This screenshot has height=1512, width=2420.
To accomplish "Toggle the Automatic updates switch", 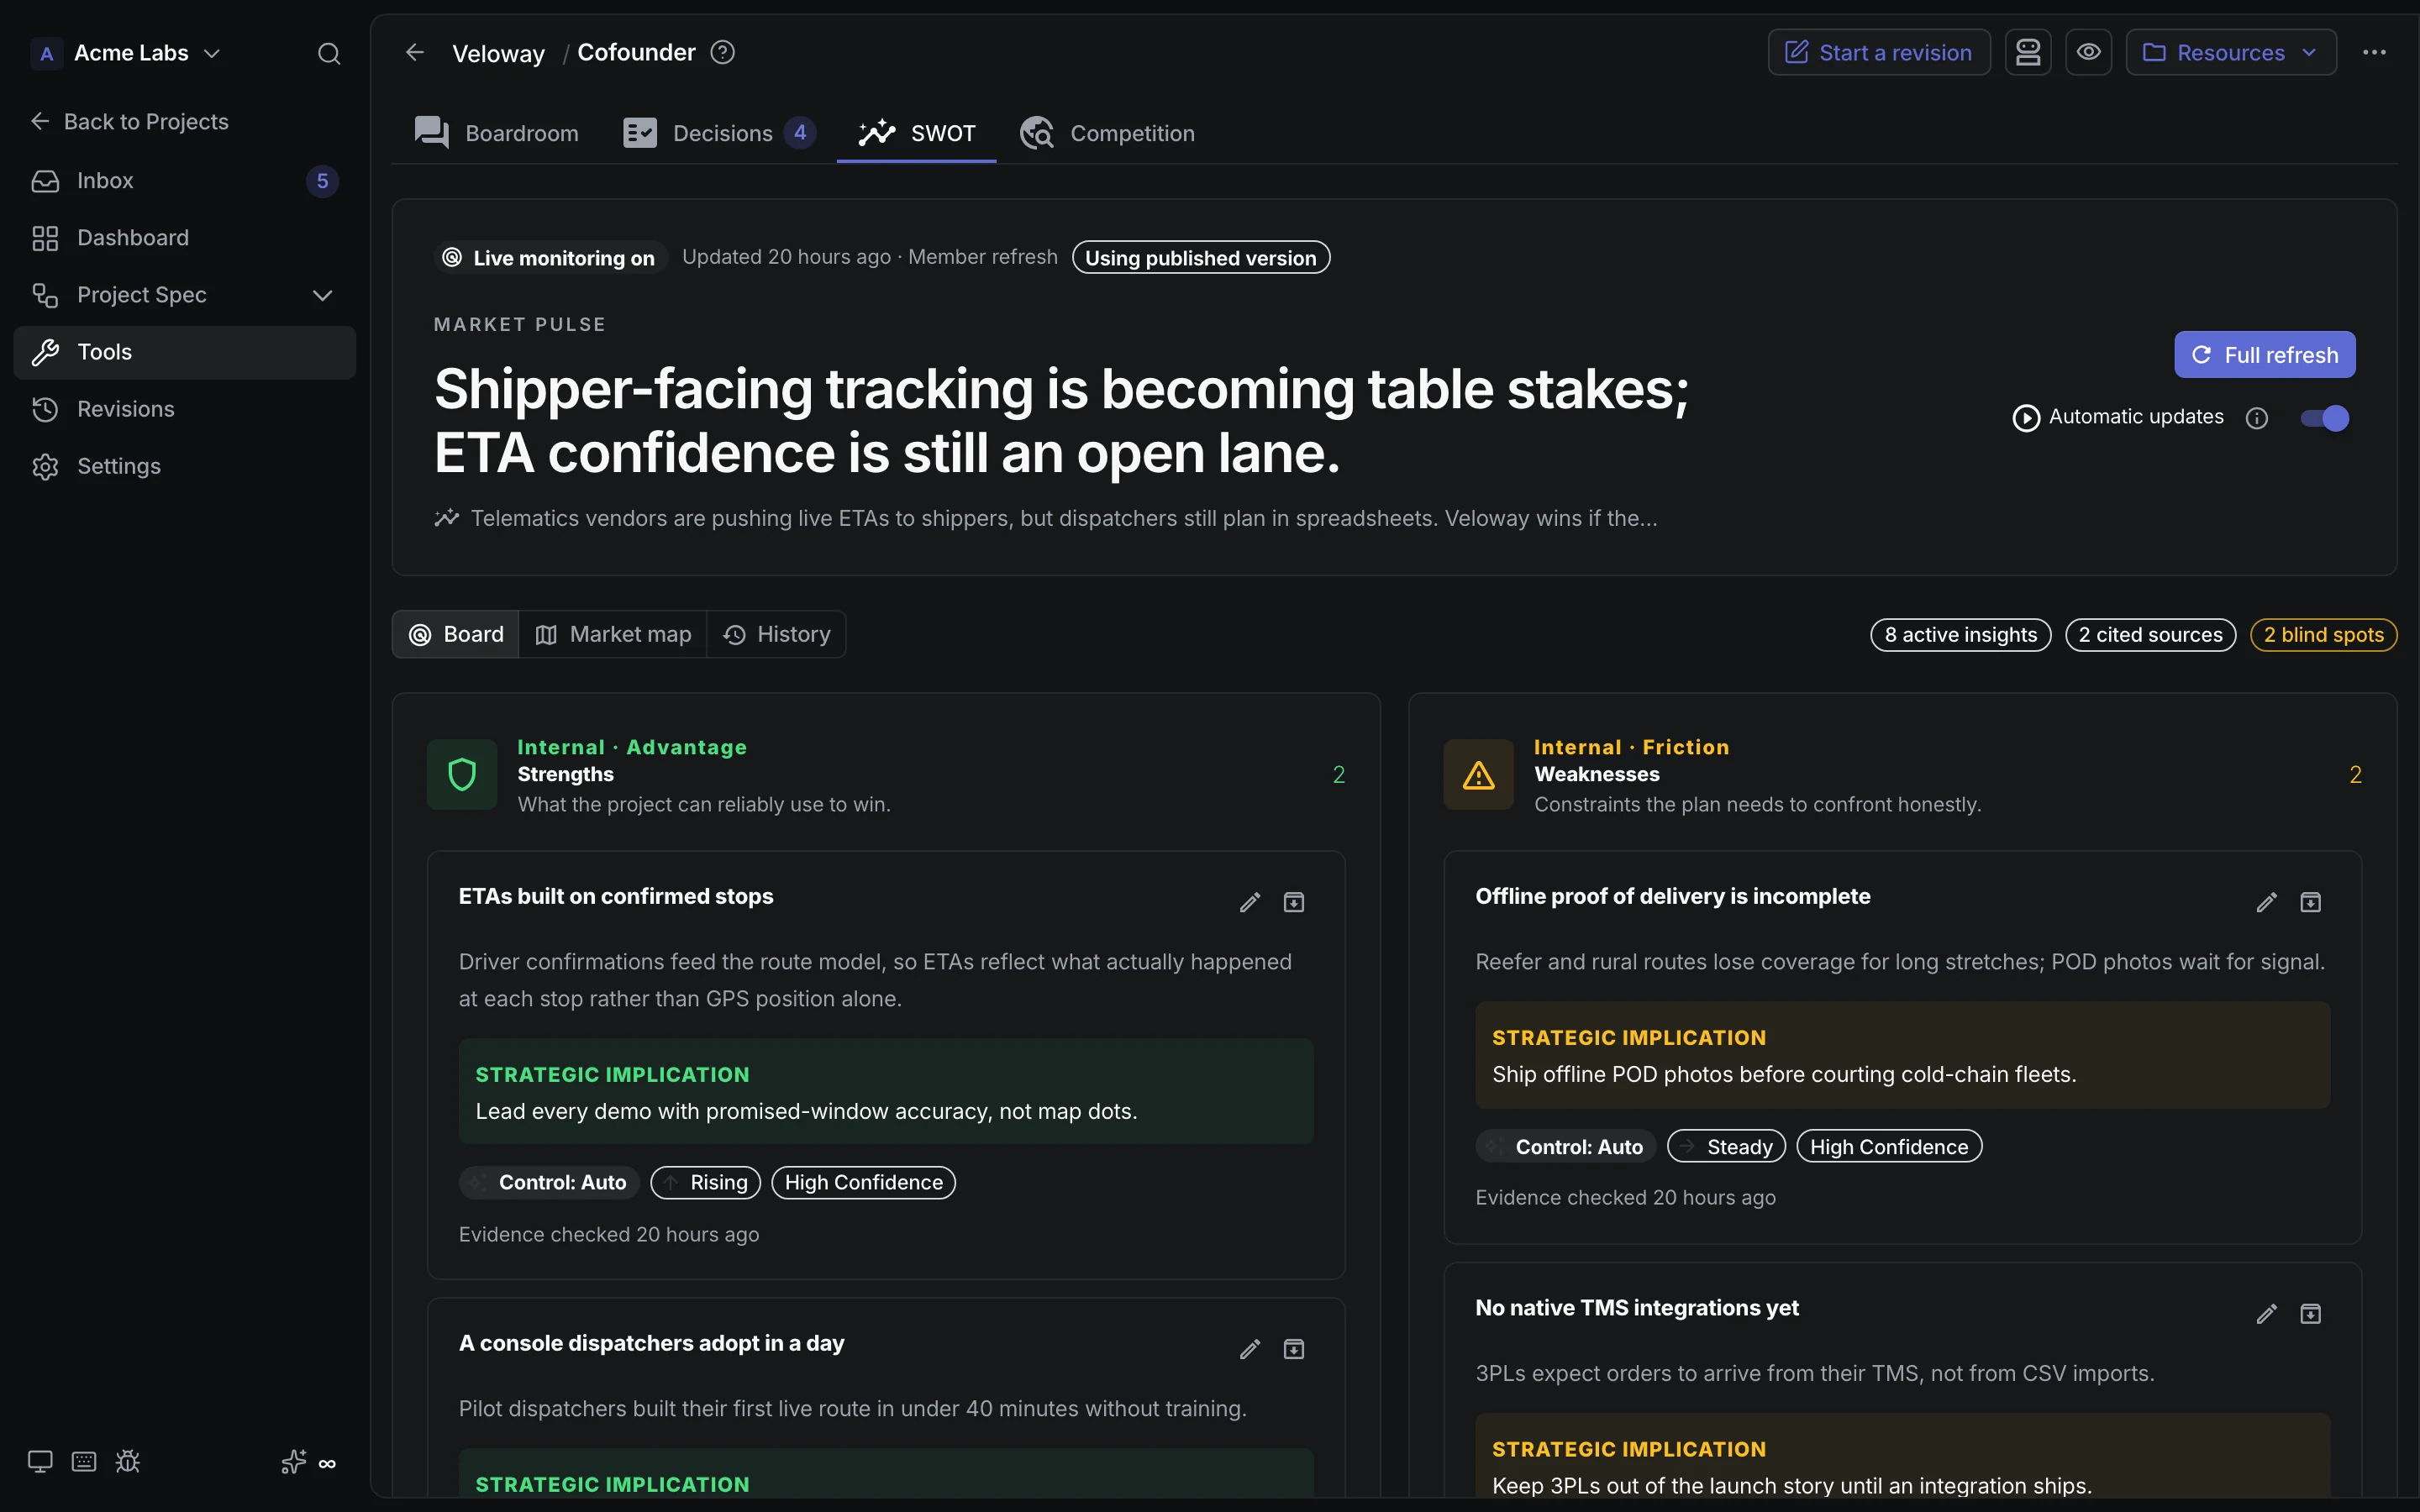I will click(x=2324, y=418).
